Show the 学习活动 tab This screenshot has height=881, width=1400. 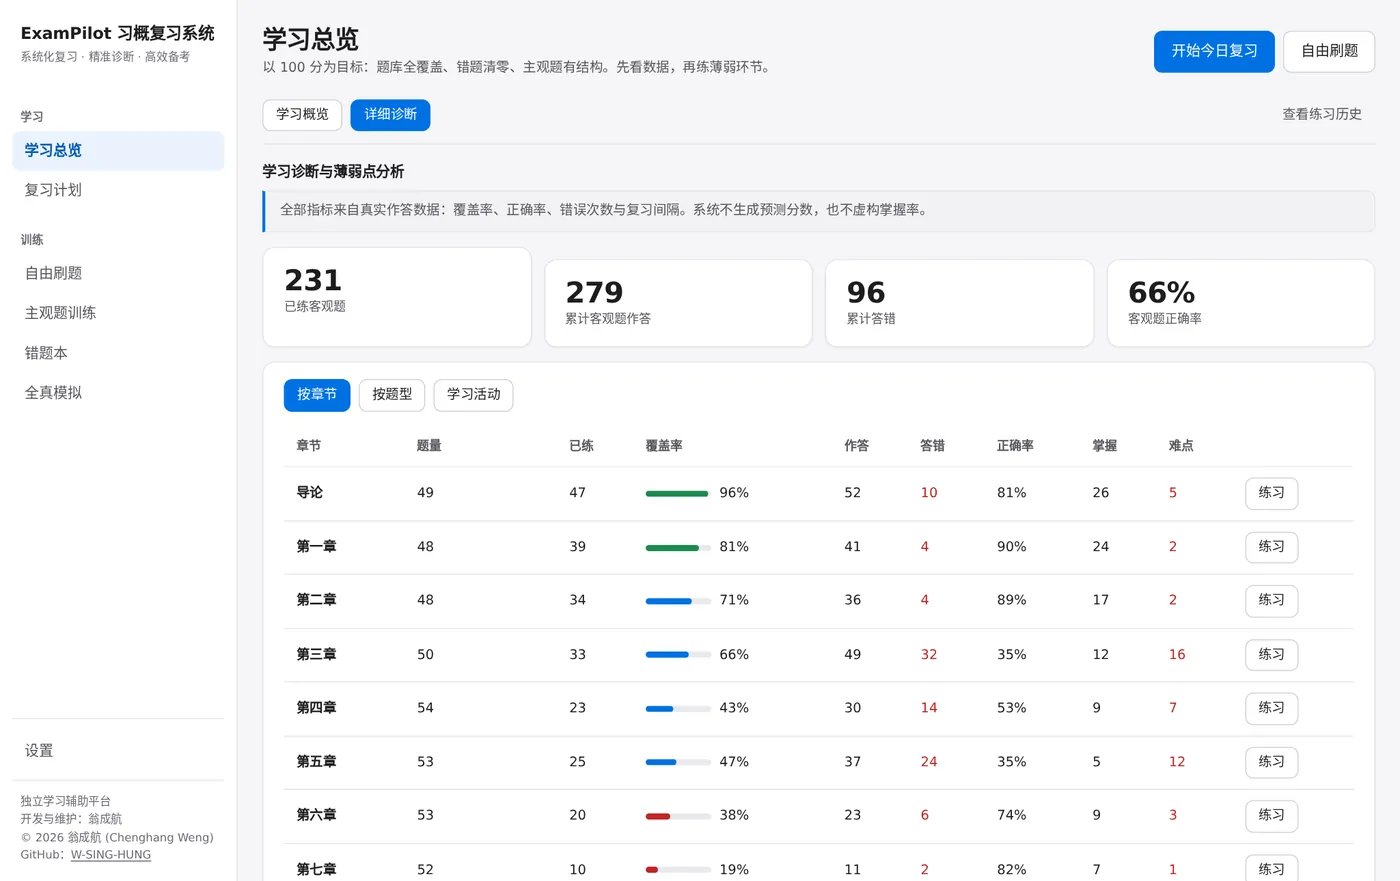point(473,395)
